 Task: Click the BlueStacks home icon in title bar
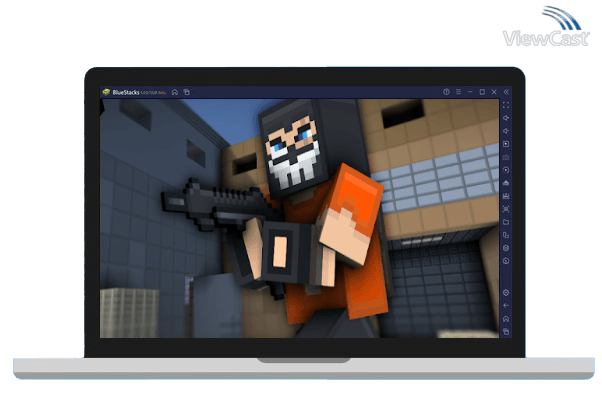pyautogui.click(x=175, y=92)
